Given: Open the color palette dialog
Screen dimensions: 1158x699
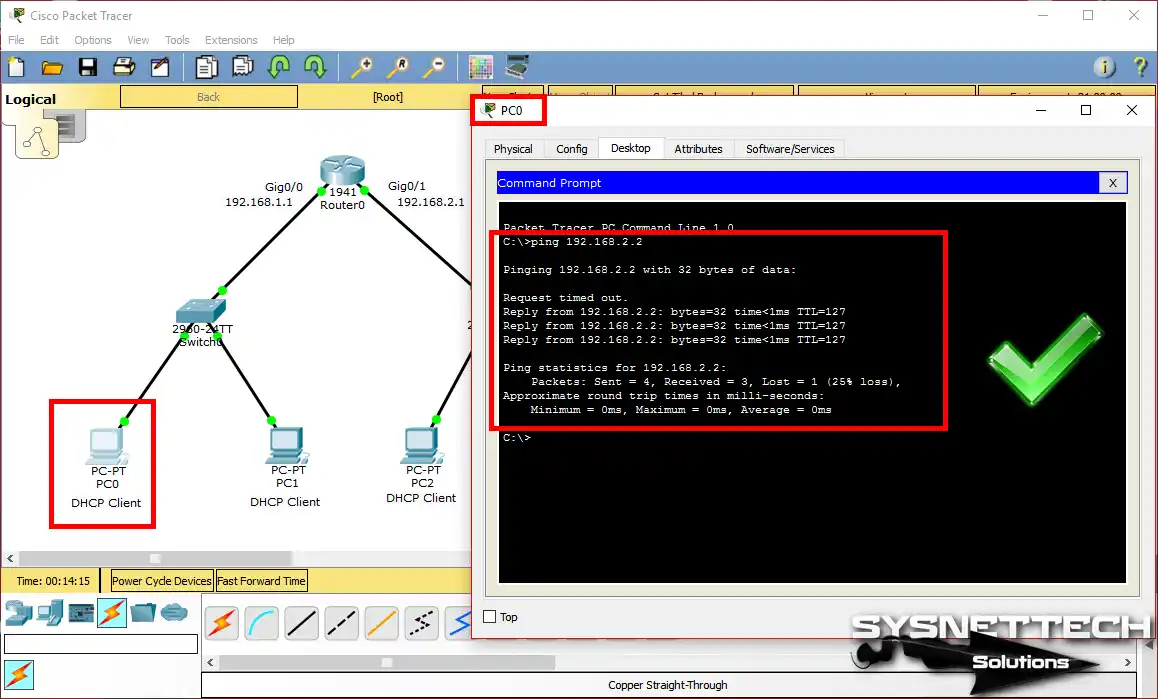Looking at the screenshot, I should pyautogui.click(x=481, y=66).
